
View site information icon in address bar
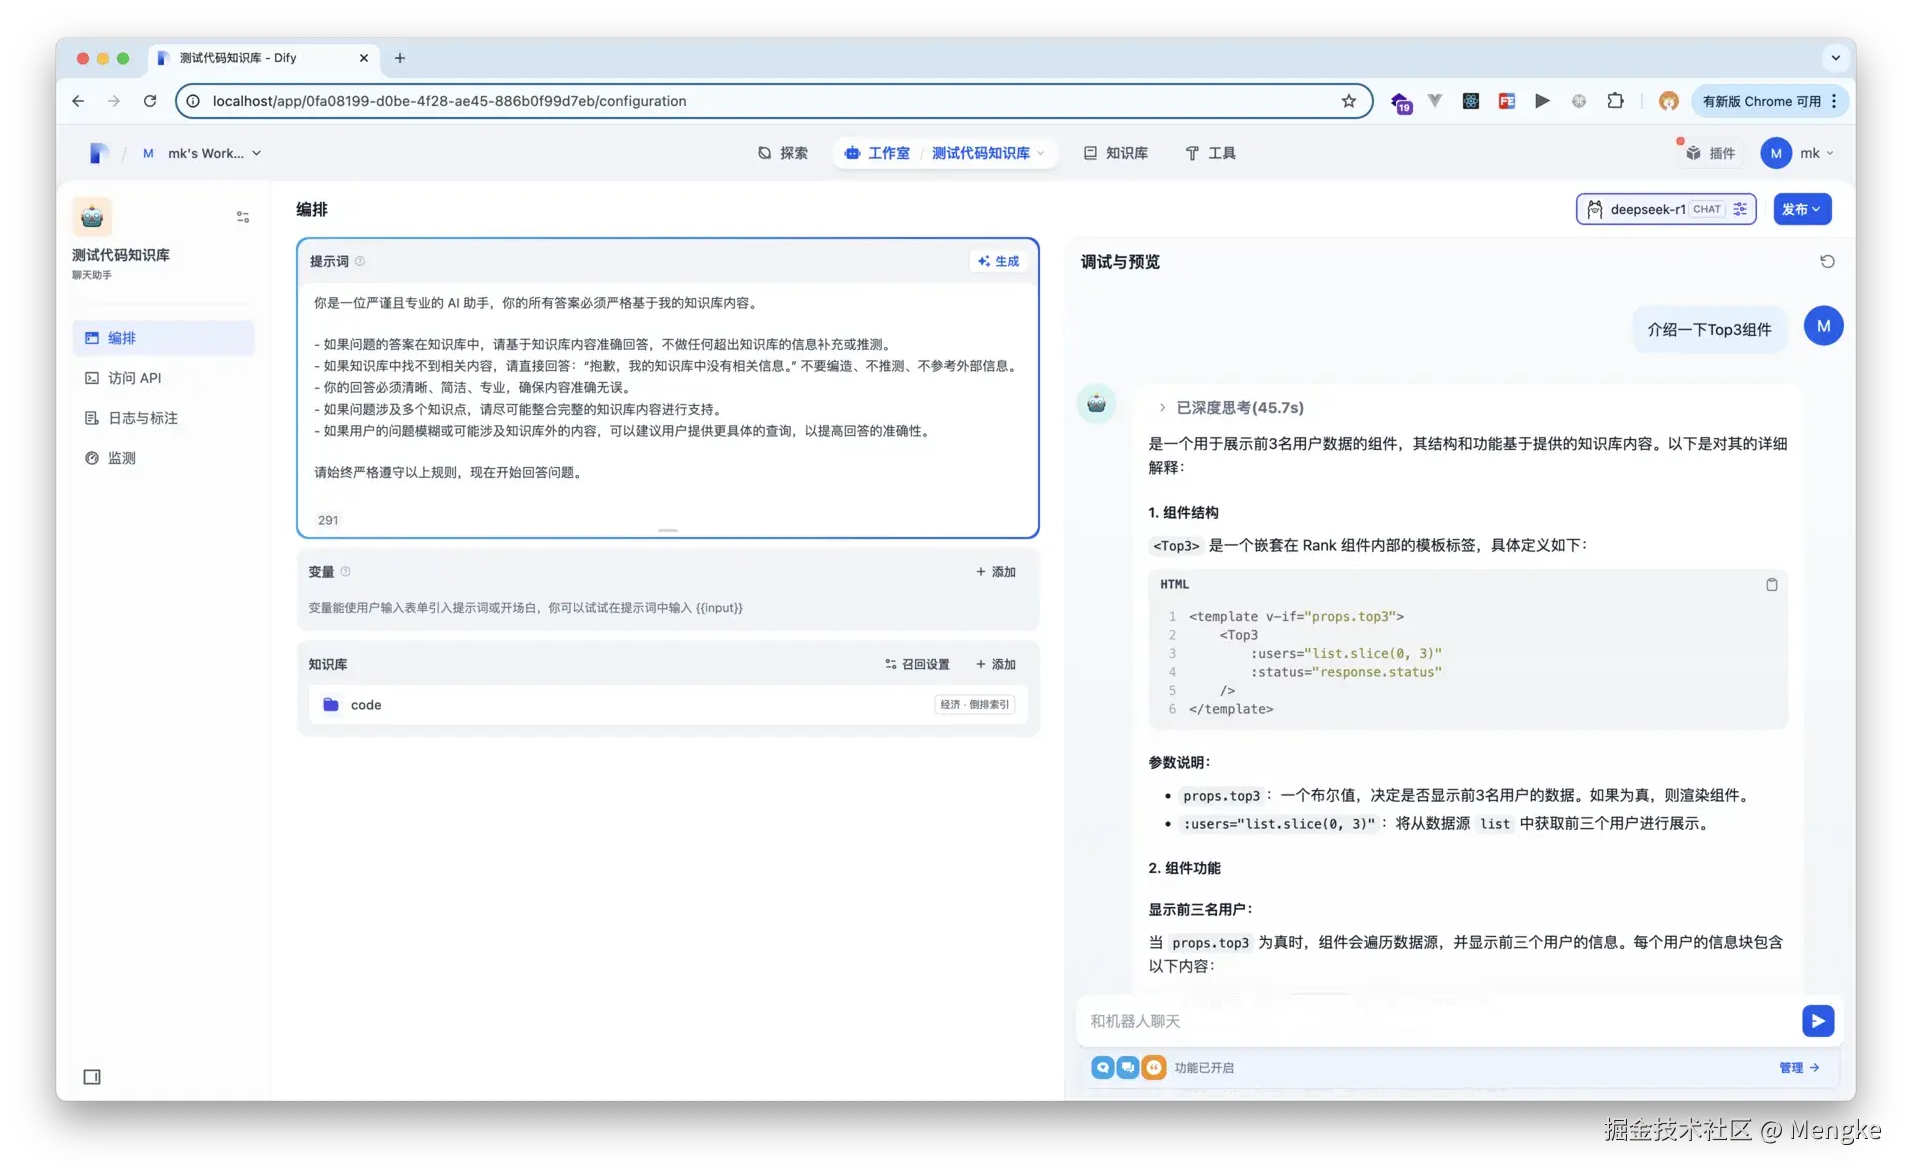pyautogui.click(x=193, y=101)
